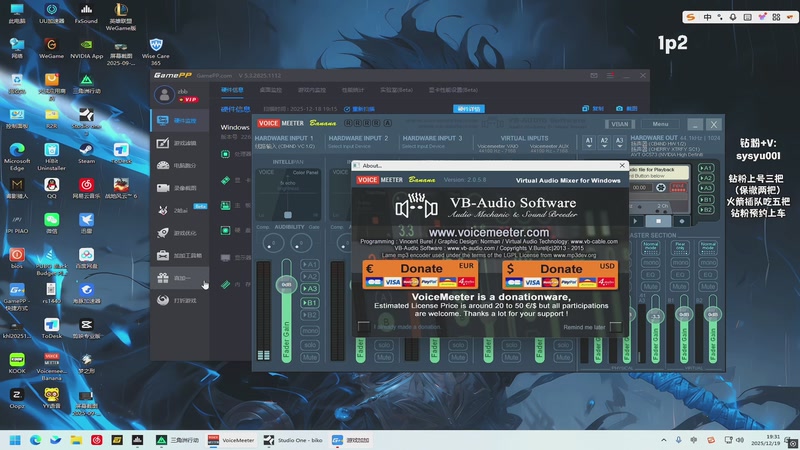
Task: Open the KOOK desktop shortcut
Action: pos(17,363)
